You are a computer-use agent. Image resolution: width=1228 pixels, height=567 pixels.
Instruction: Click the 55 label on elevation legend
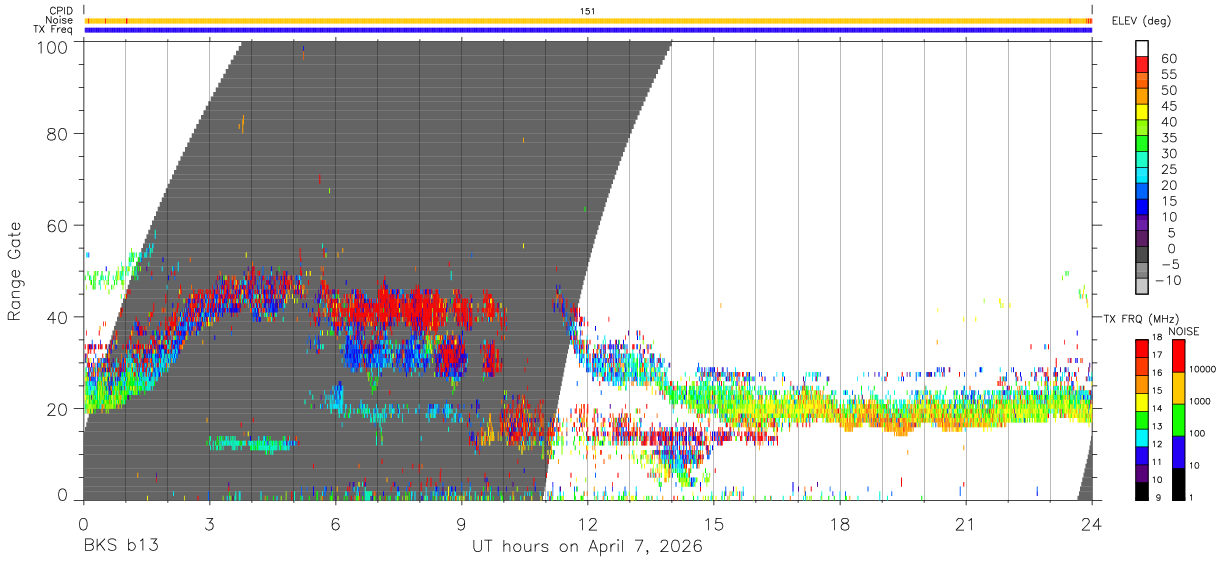pos(1167,74)
